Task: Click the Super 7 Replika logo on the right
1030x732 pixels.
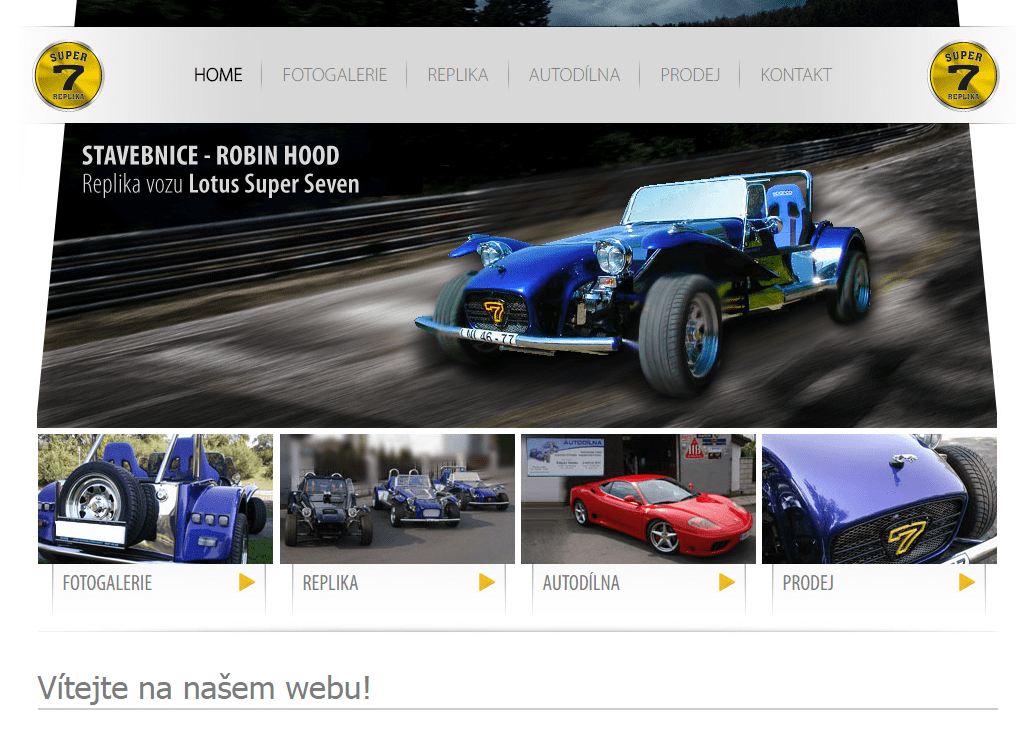Action: [963, 76]
